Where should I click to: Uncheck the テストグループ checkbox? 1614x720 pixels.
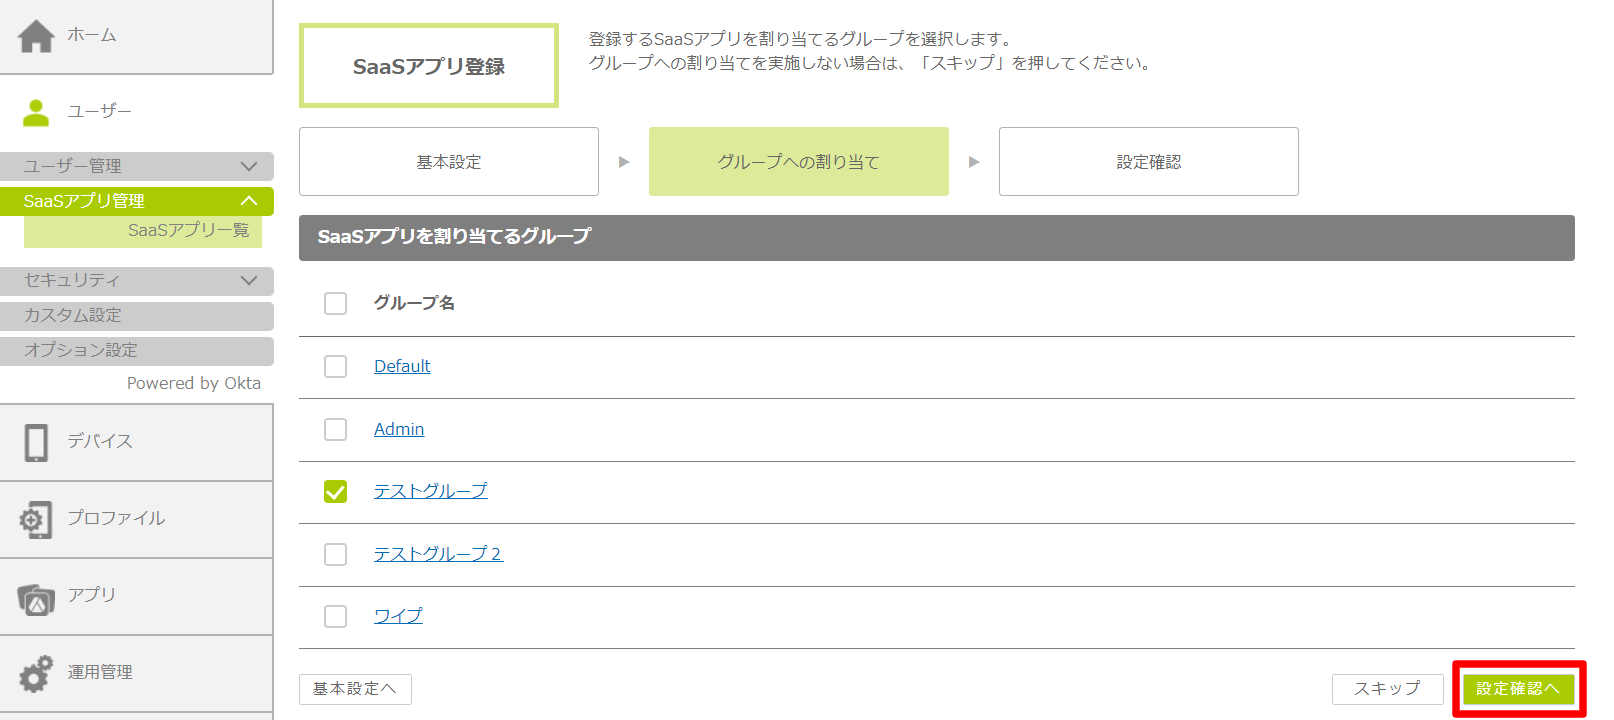point(335,491)
